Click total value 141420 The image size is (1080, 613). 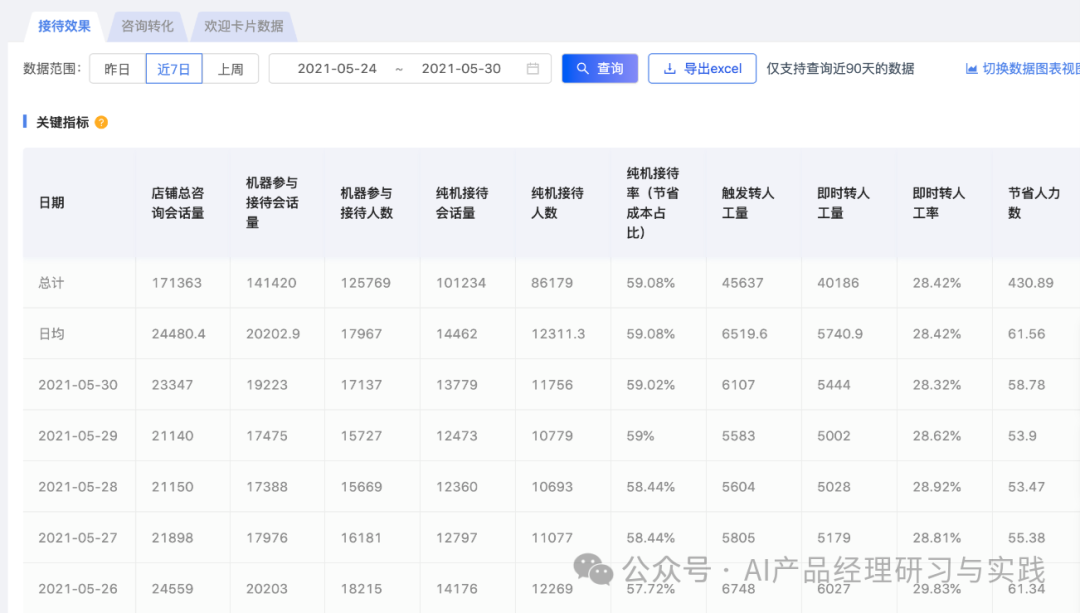point(271,283)
